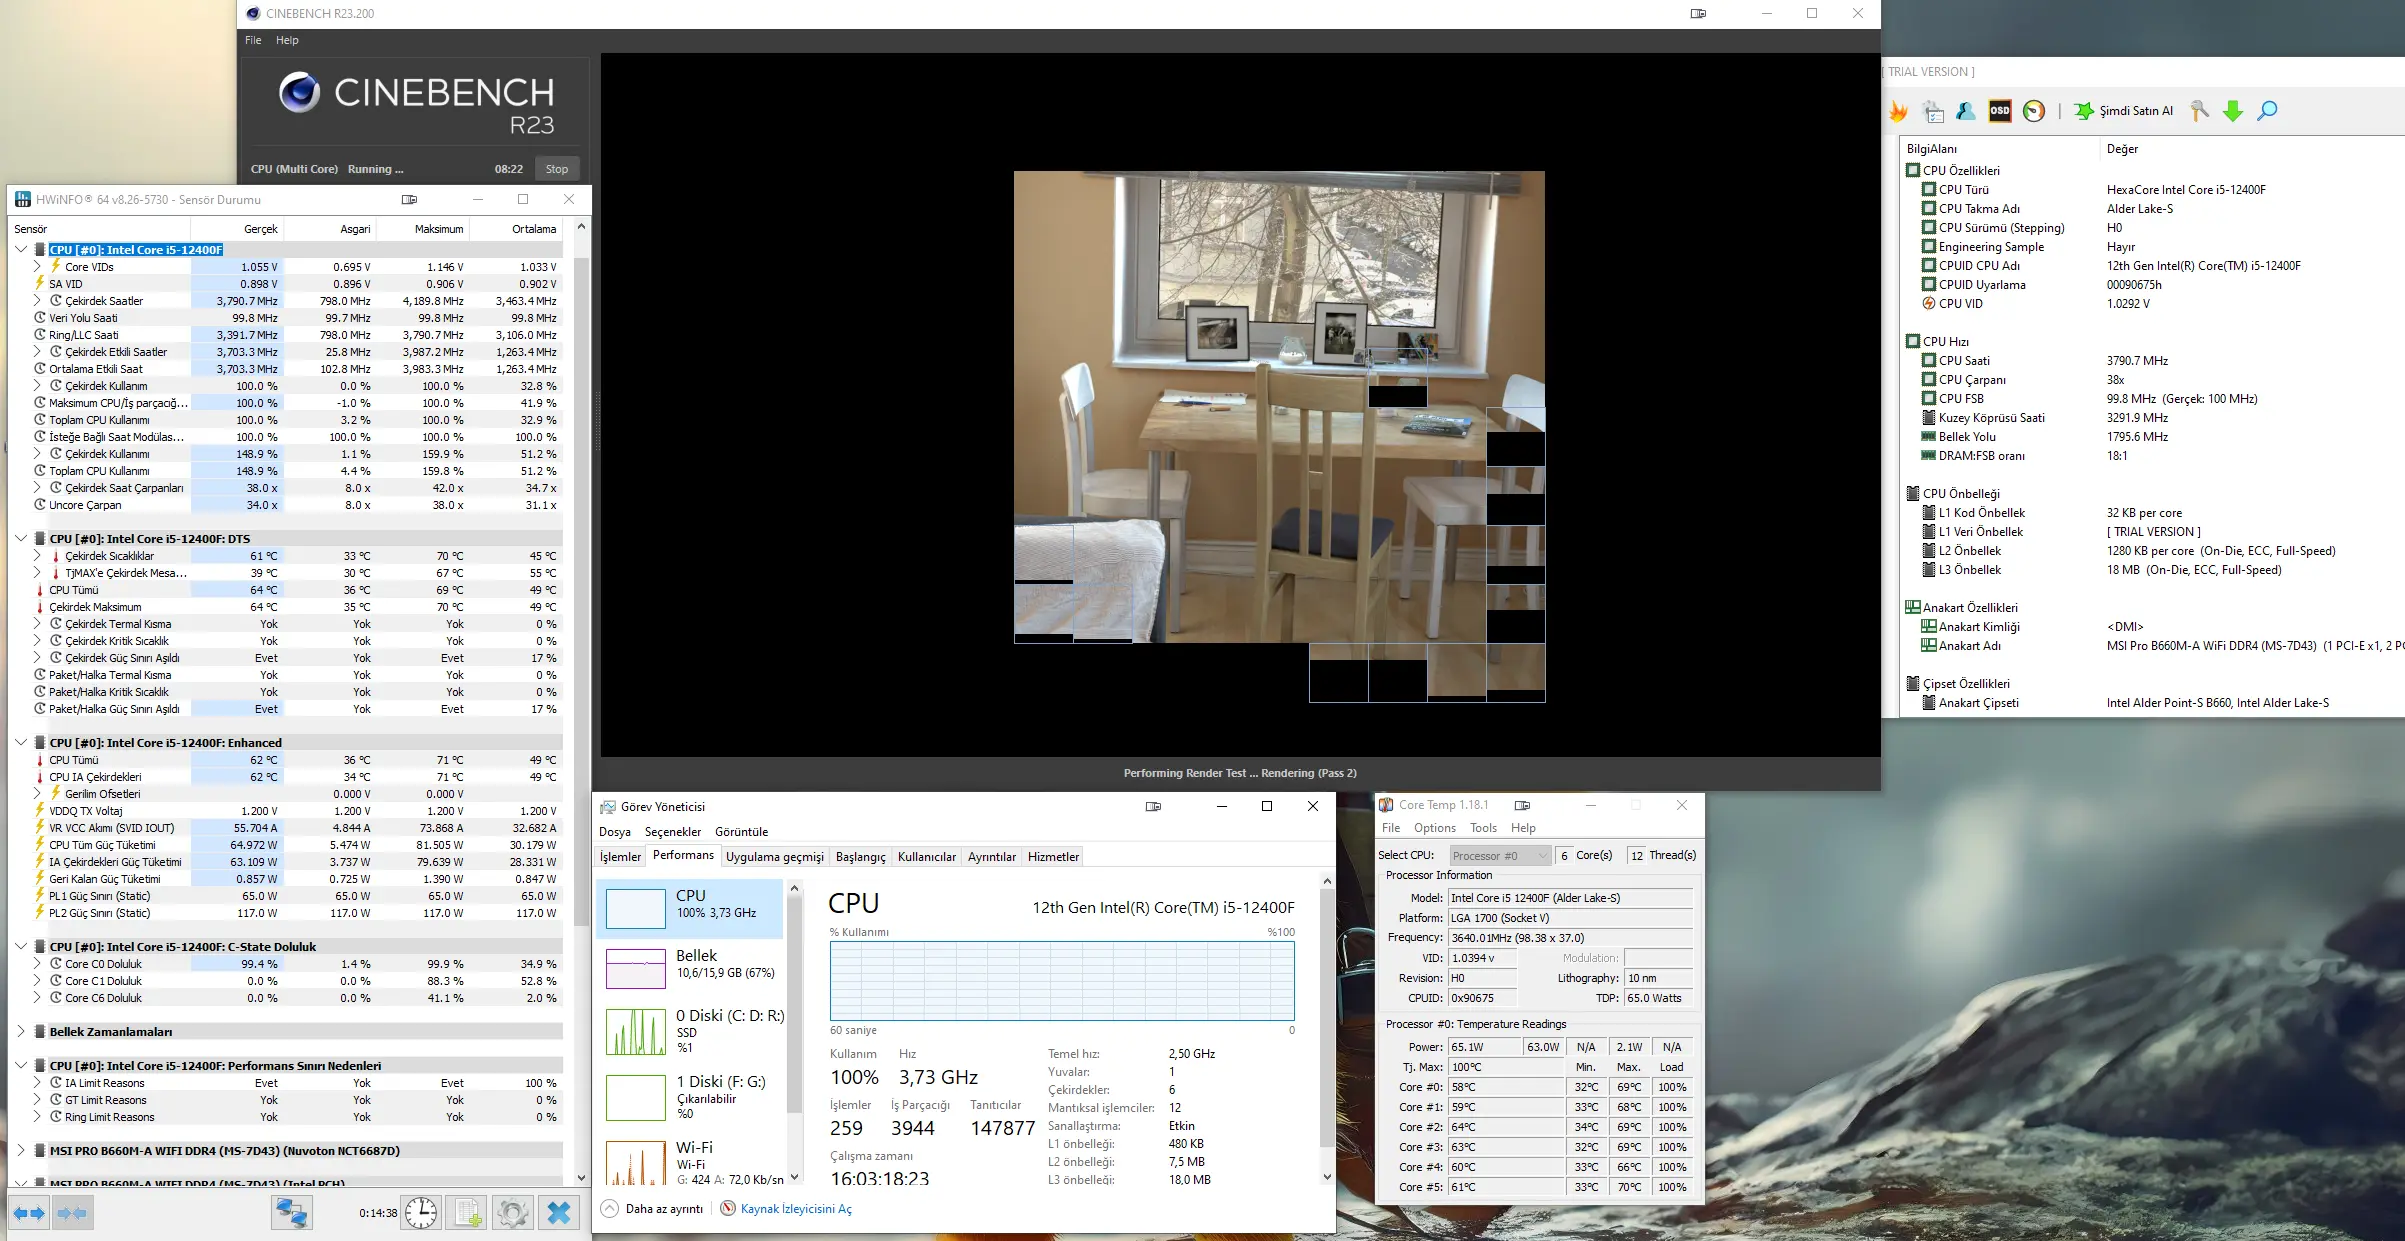2405x1241 pixels.
Task: Click the wrench and key tools icon
Action: click(2199, 111)
